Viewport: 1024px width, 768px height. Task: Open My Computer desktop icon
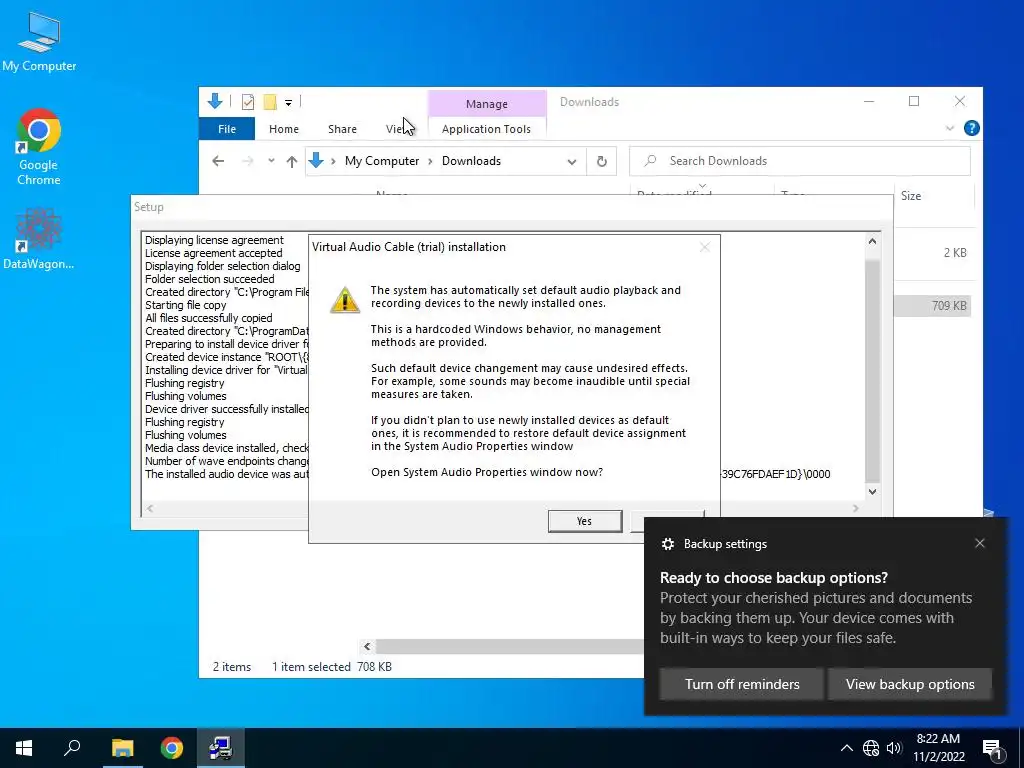(39, 40)
